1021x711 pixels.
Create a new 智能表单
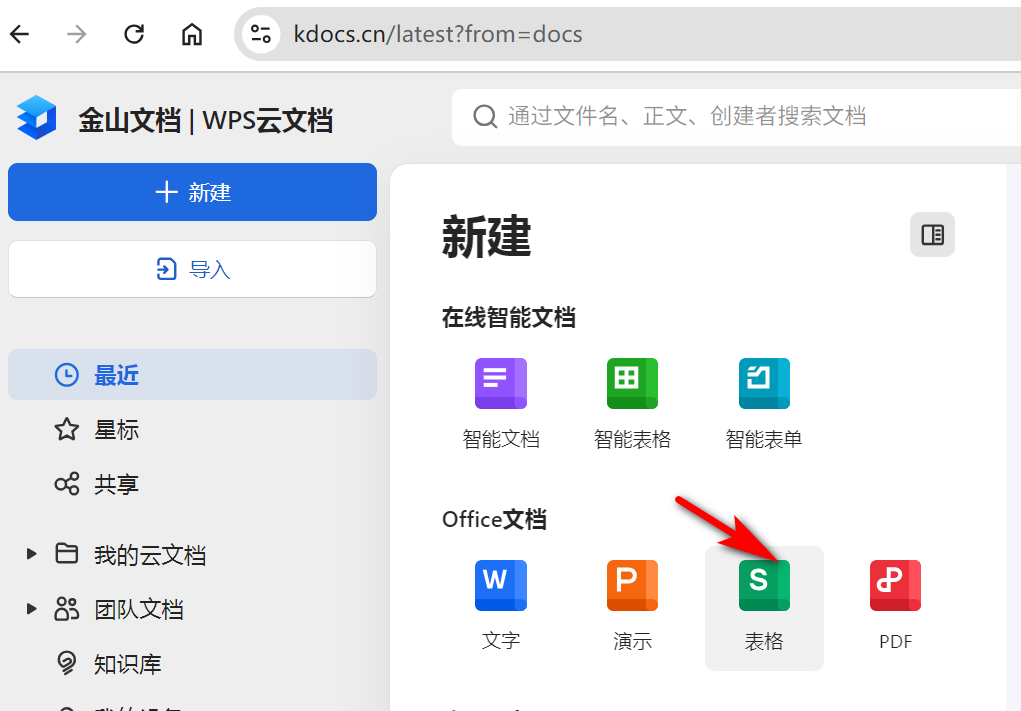(x=764, y=404)
